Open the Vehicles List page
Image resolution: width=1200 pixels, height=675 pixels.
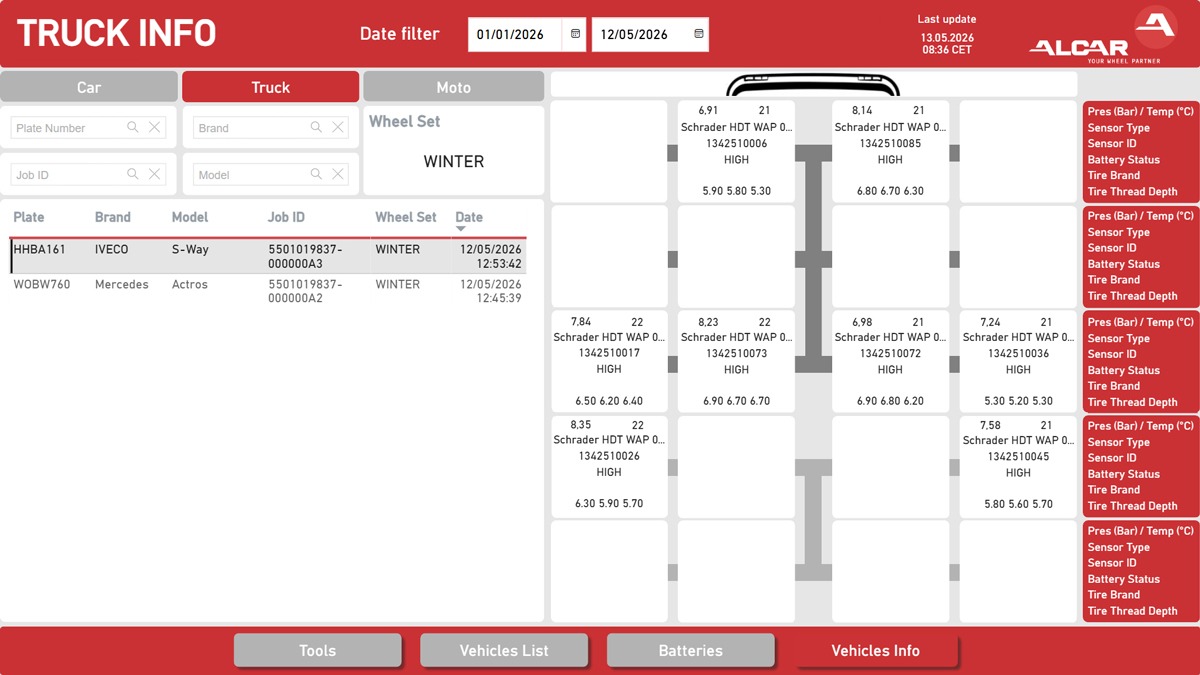[x=504, y=650]
